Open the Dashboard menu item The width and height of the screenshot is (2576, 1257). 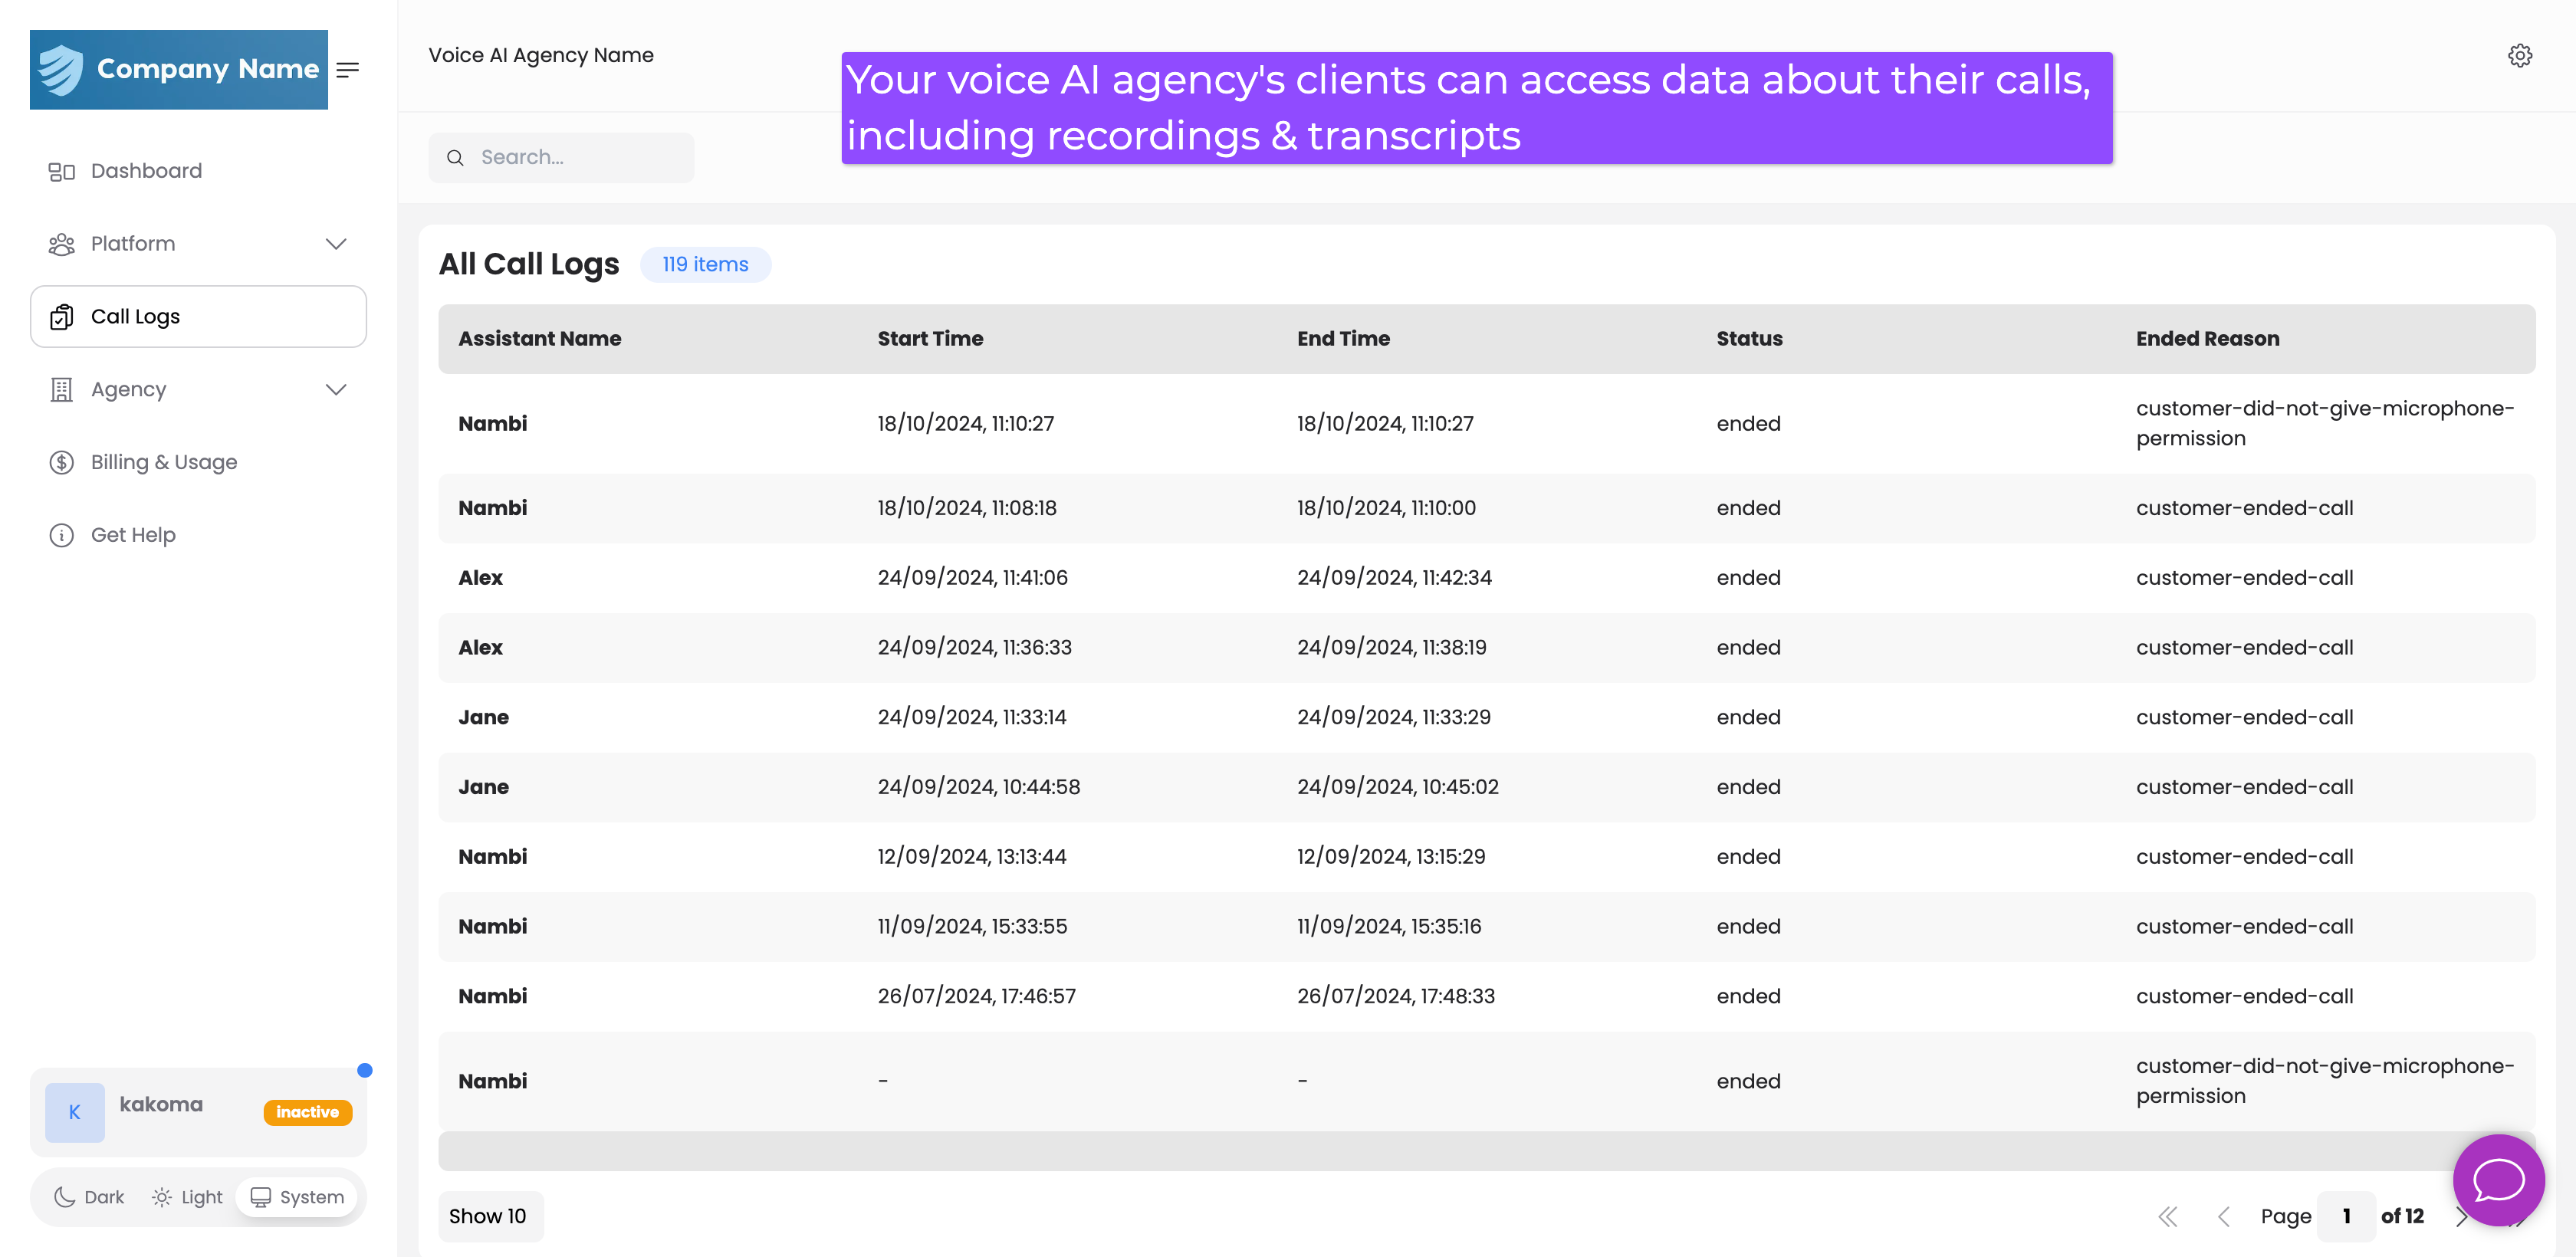[146, 171]
